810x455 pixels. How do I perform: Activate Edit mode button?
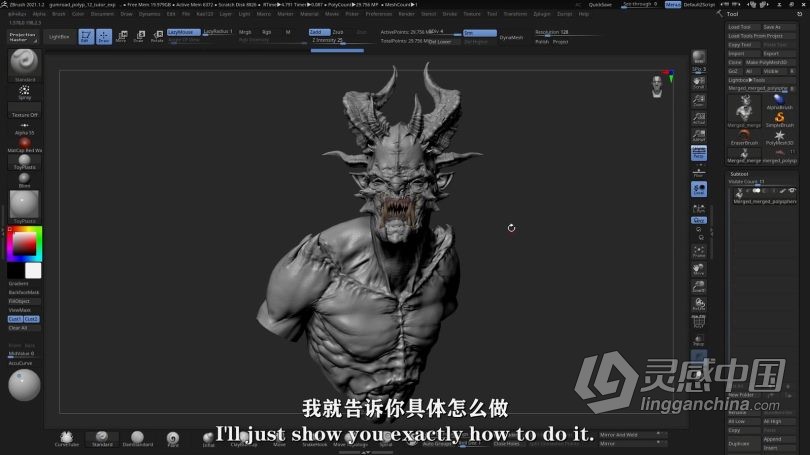point(86,36)
